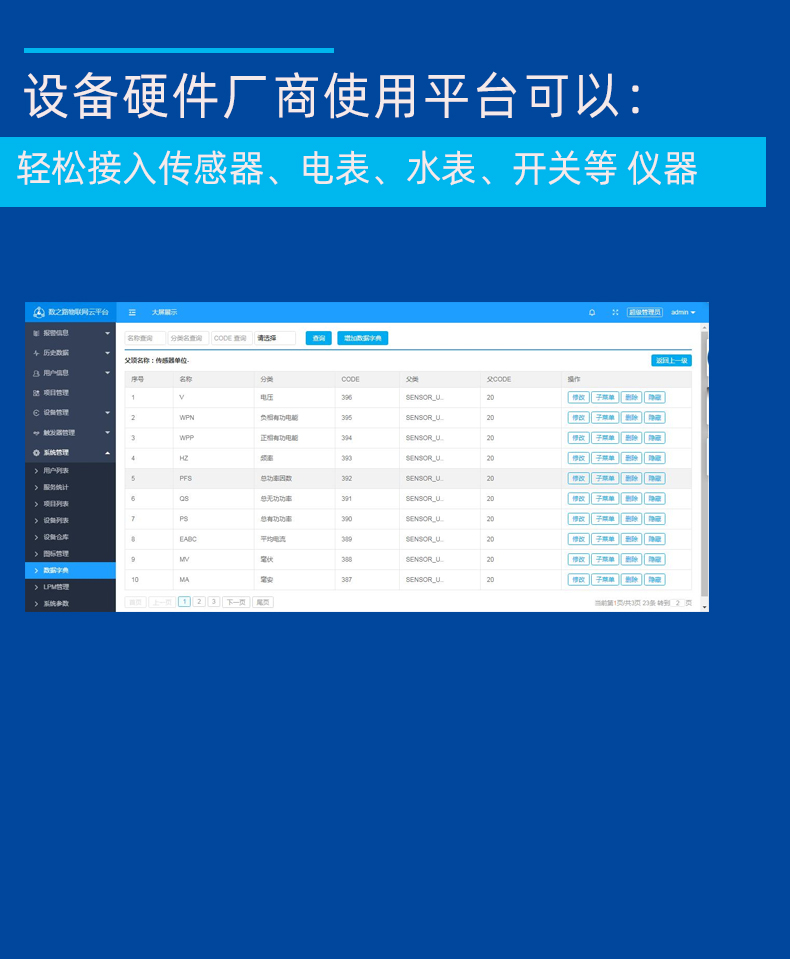The width and height of the screenshot is (790, 959).
Task: Click the 历史数据 sidebar icon
Action: (36, 353)
